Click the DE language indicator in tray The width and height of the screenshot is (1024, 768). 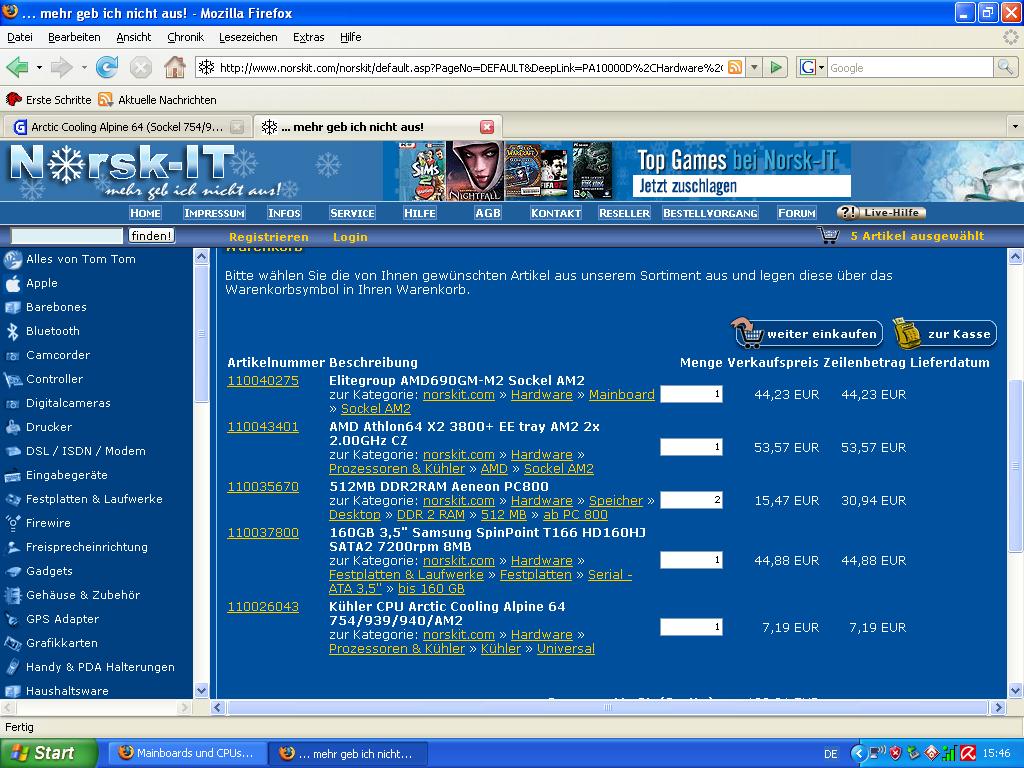coord(830,754)
